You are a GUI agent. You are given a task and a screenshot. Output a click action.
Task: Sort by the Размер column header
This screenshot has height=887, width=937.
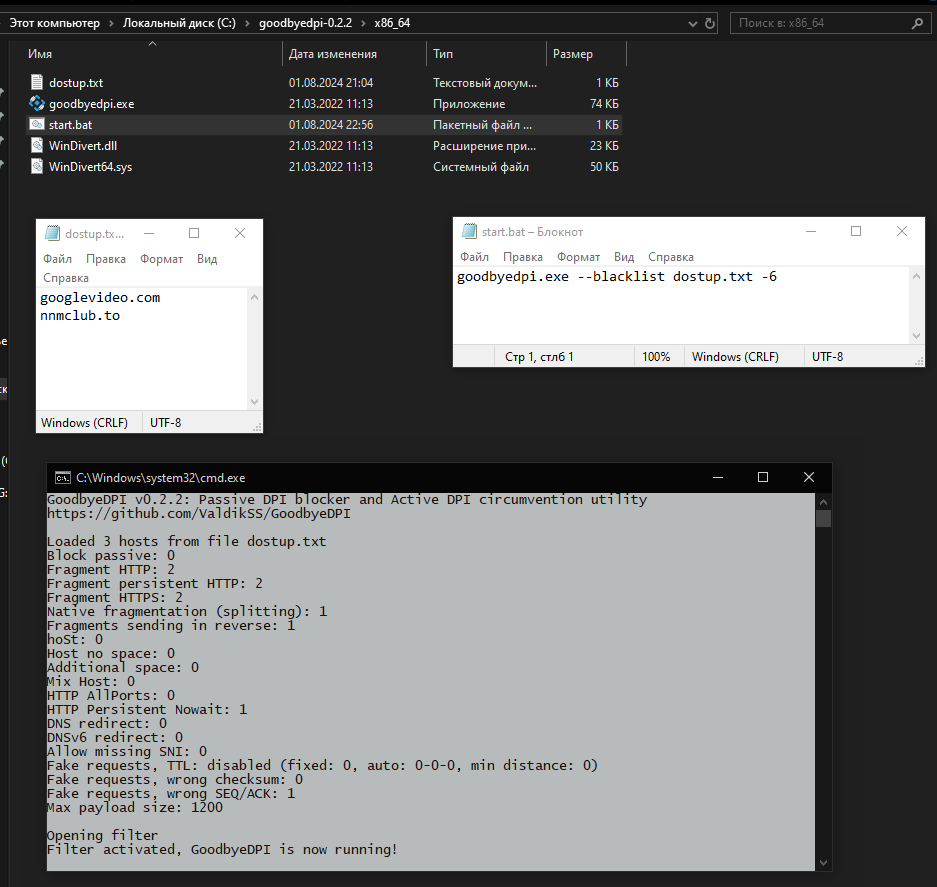[572, 54]
